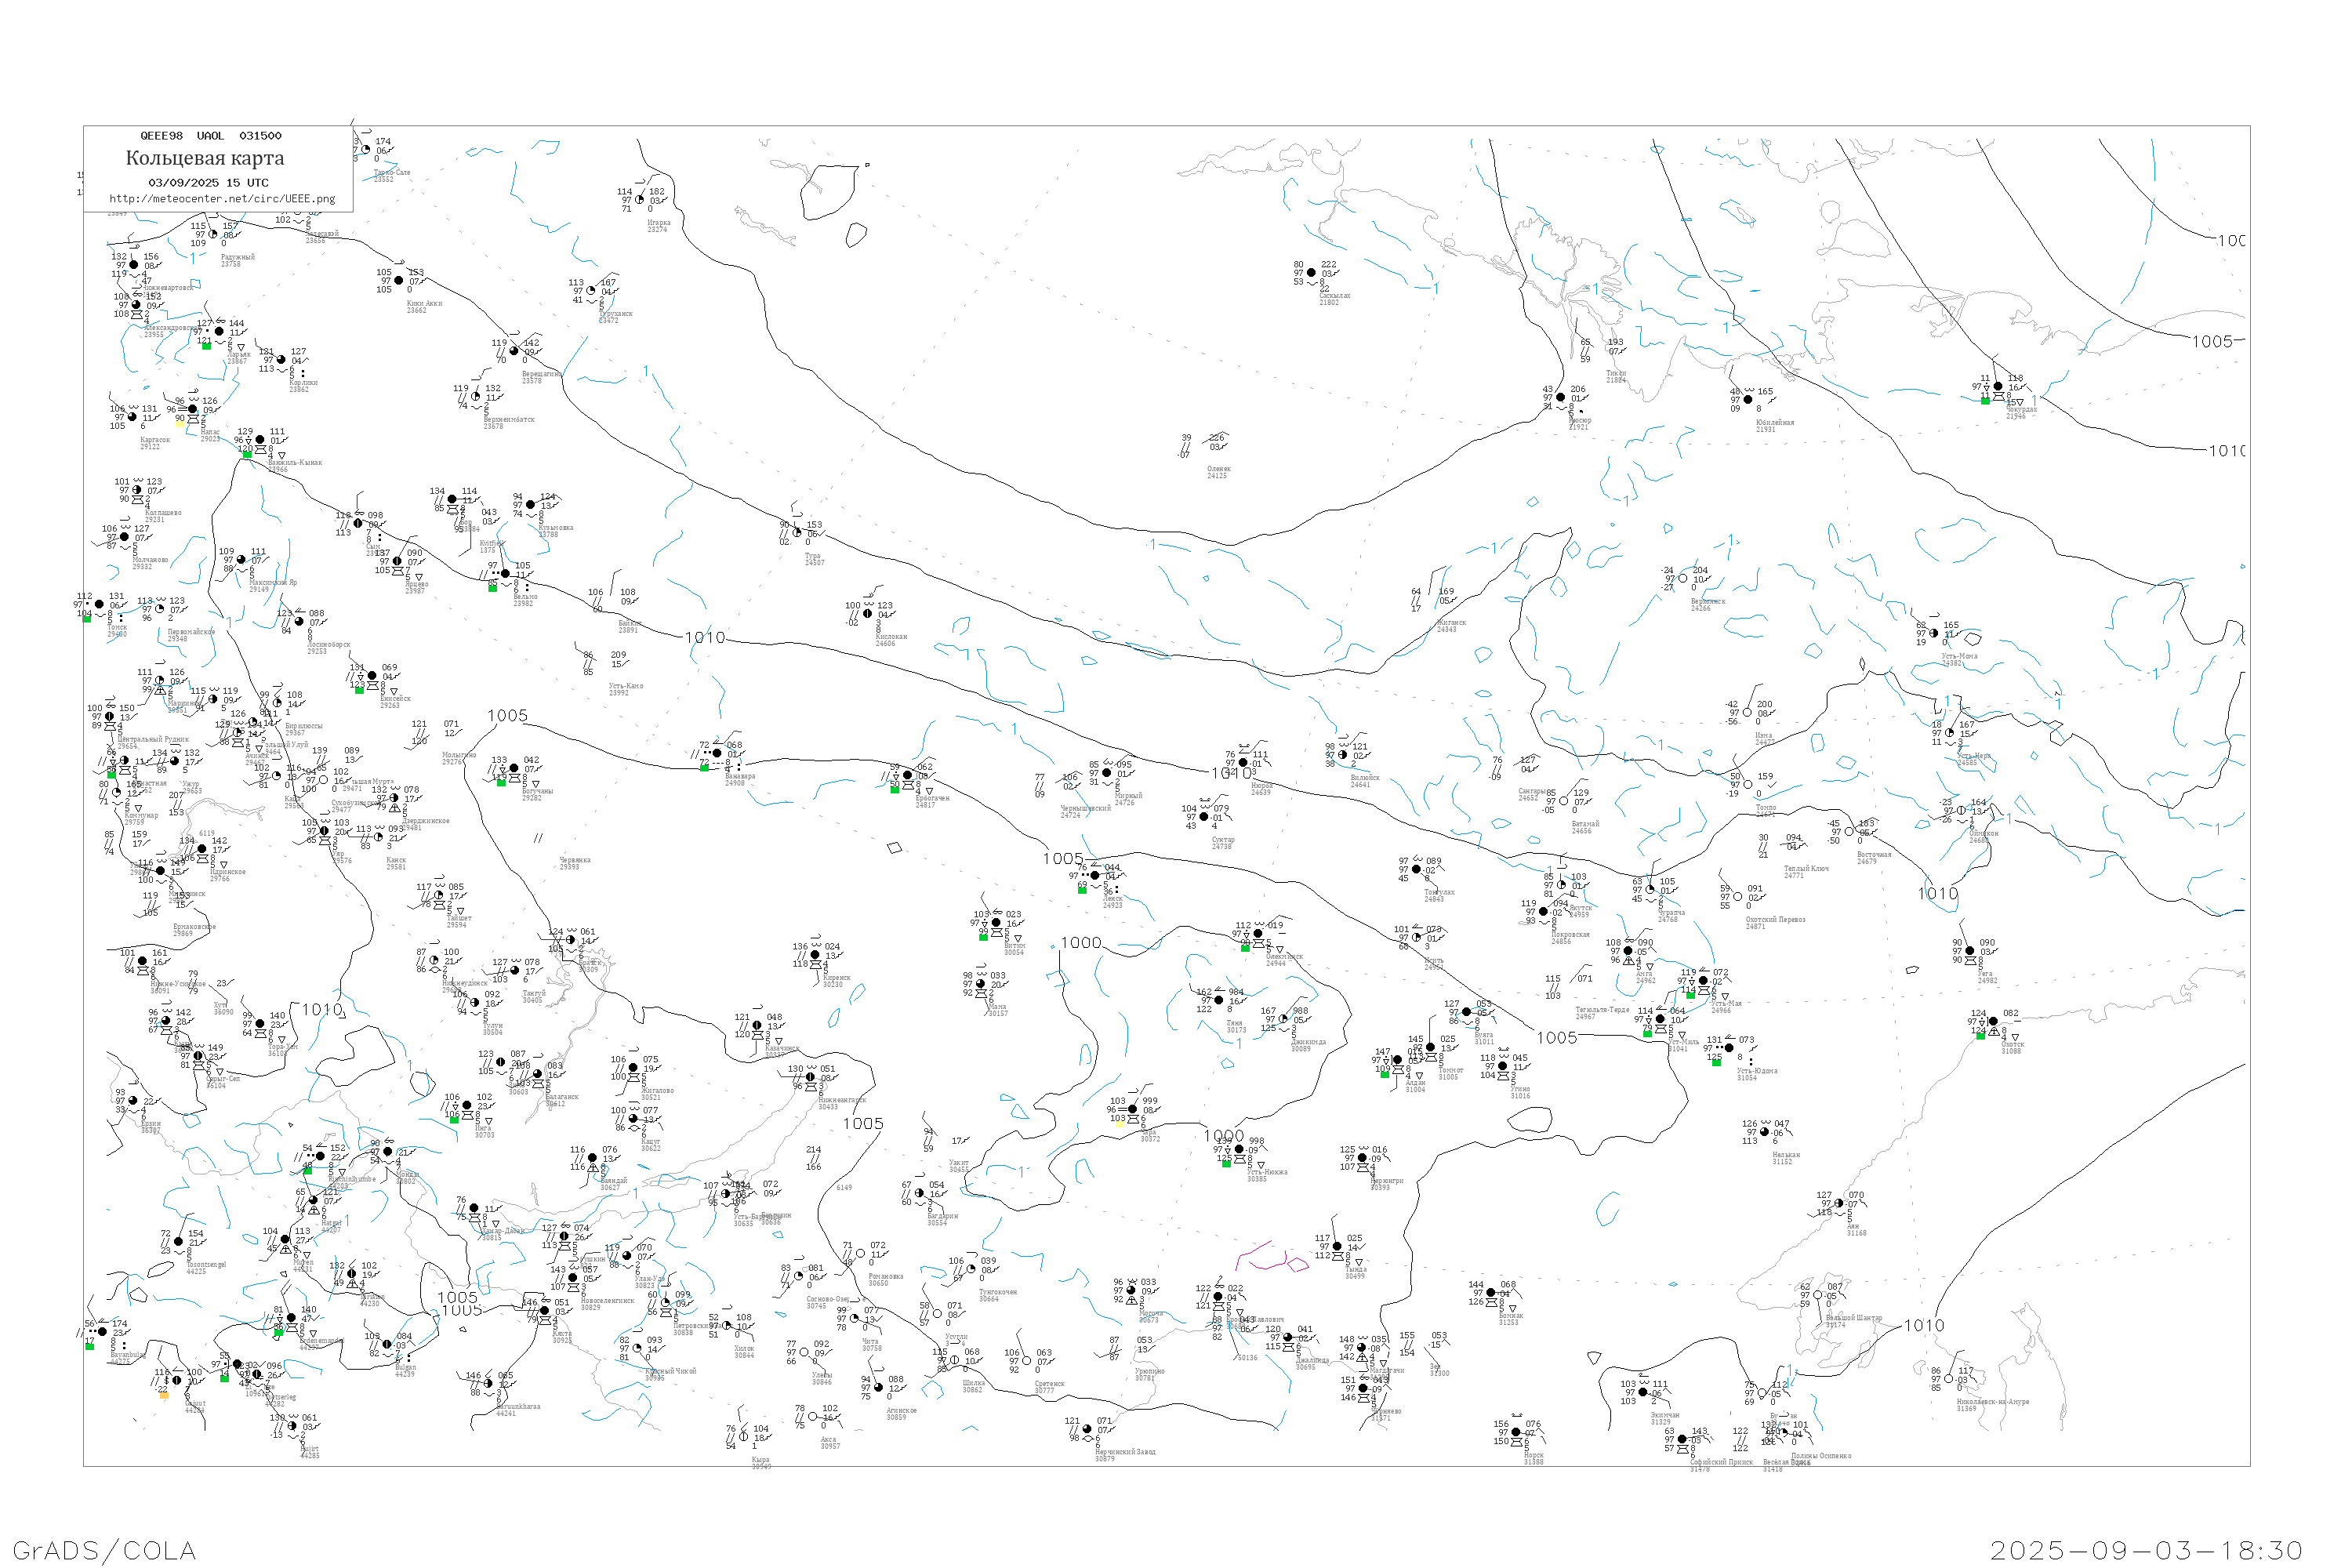Click the Игарка station cloud-cover circle
Image resolution: width=2352 pixels, height=1568 pixels.
[x=640, y=200]
